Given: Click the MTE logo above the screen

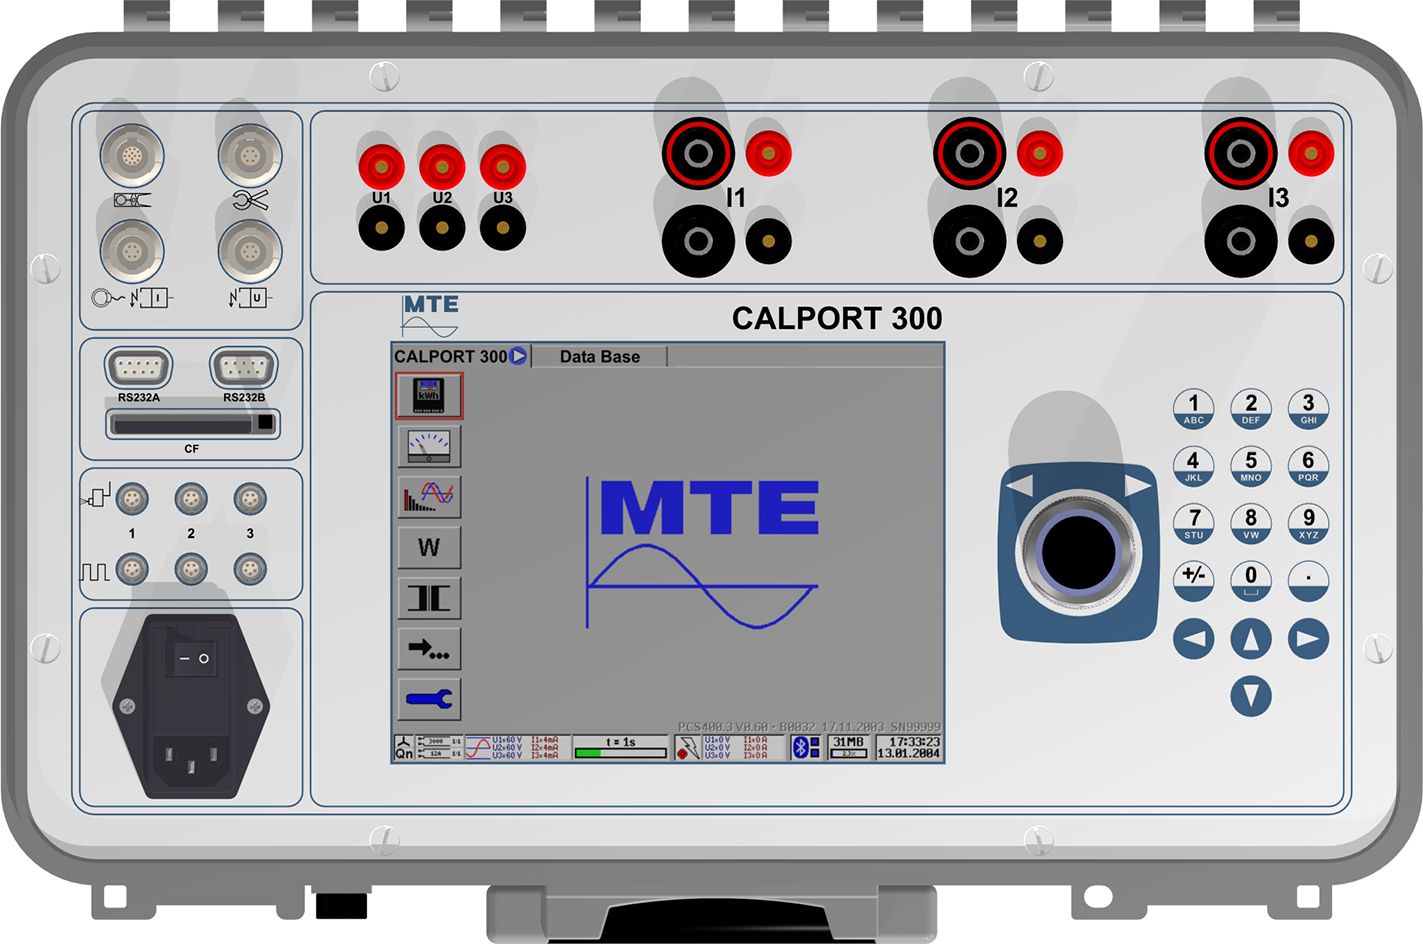Looking at the screenshot, I should (x=430, y=315).
